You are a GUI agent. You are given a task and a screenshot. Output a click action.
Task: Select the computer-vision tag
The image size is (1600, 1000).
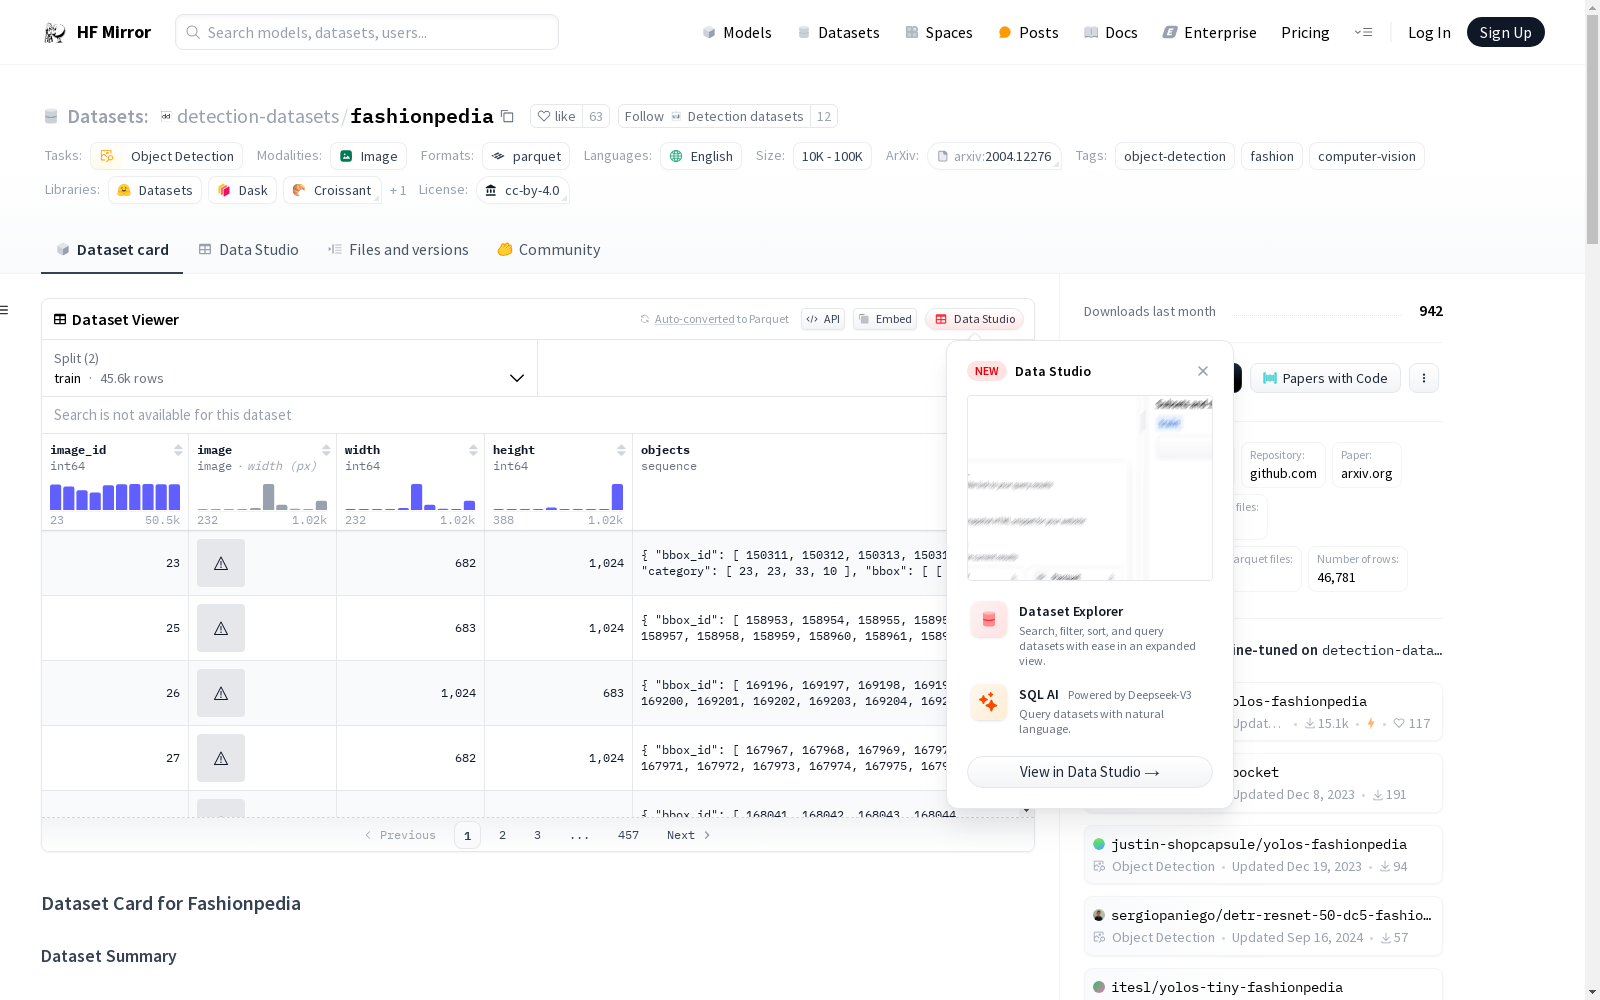[1367, 156]
